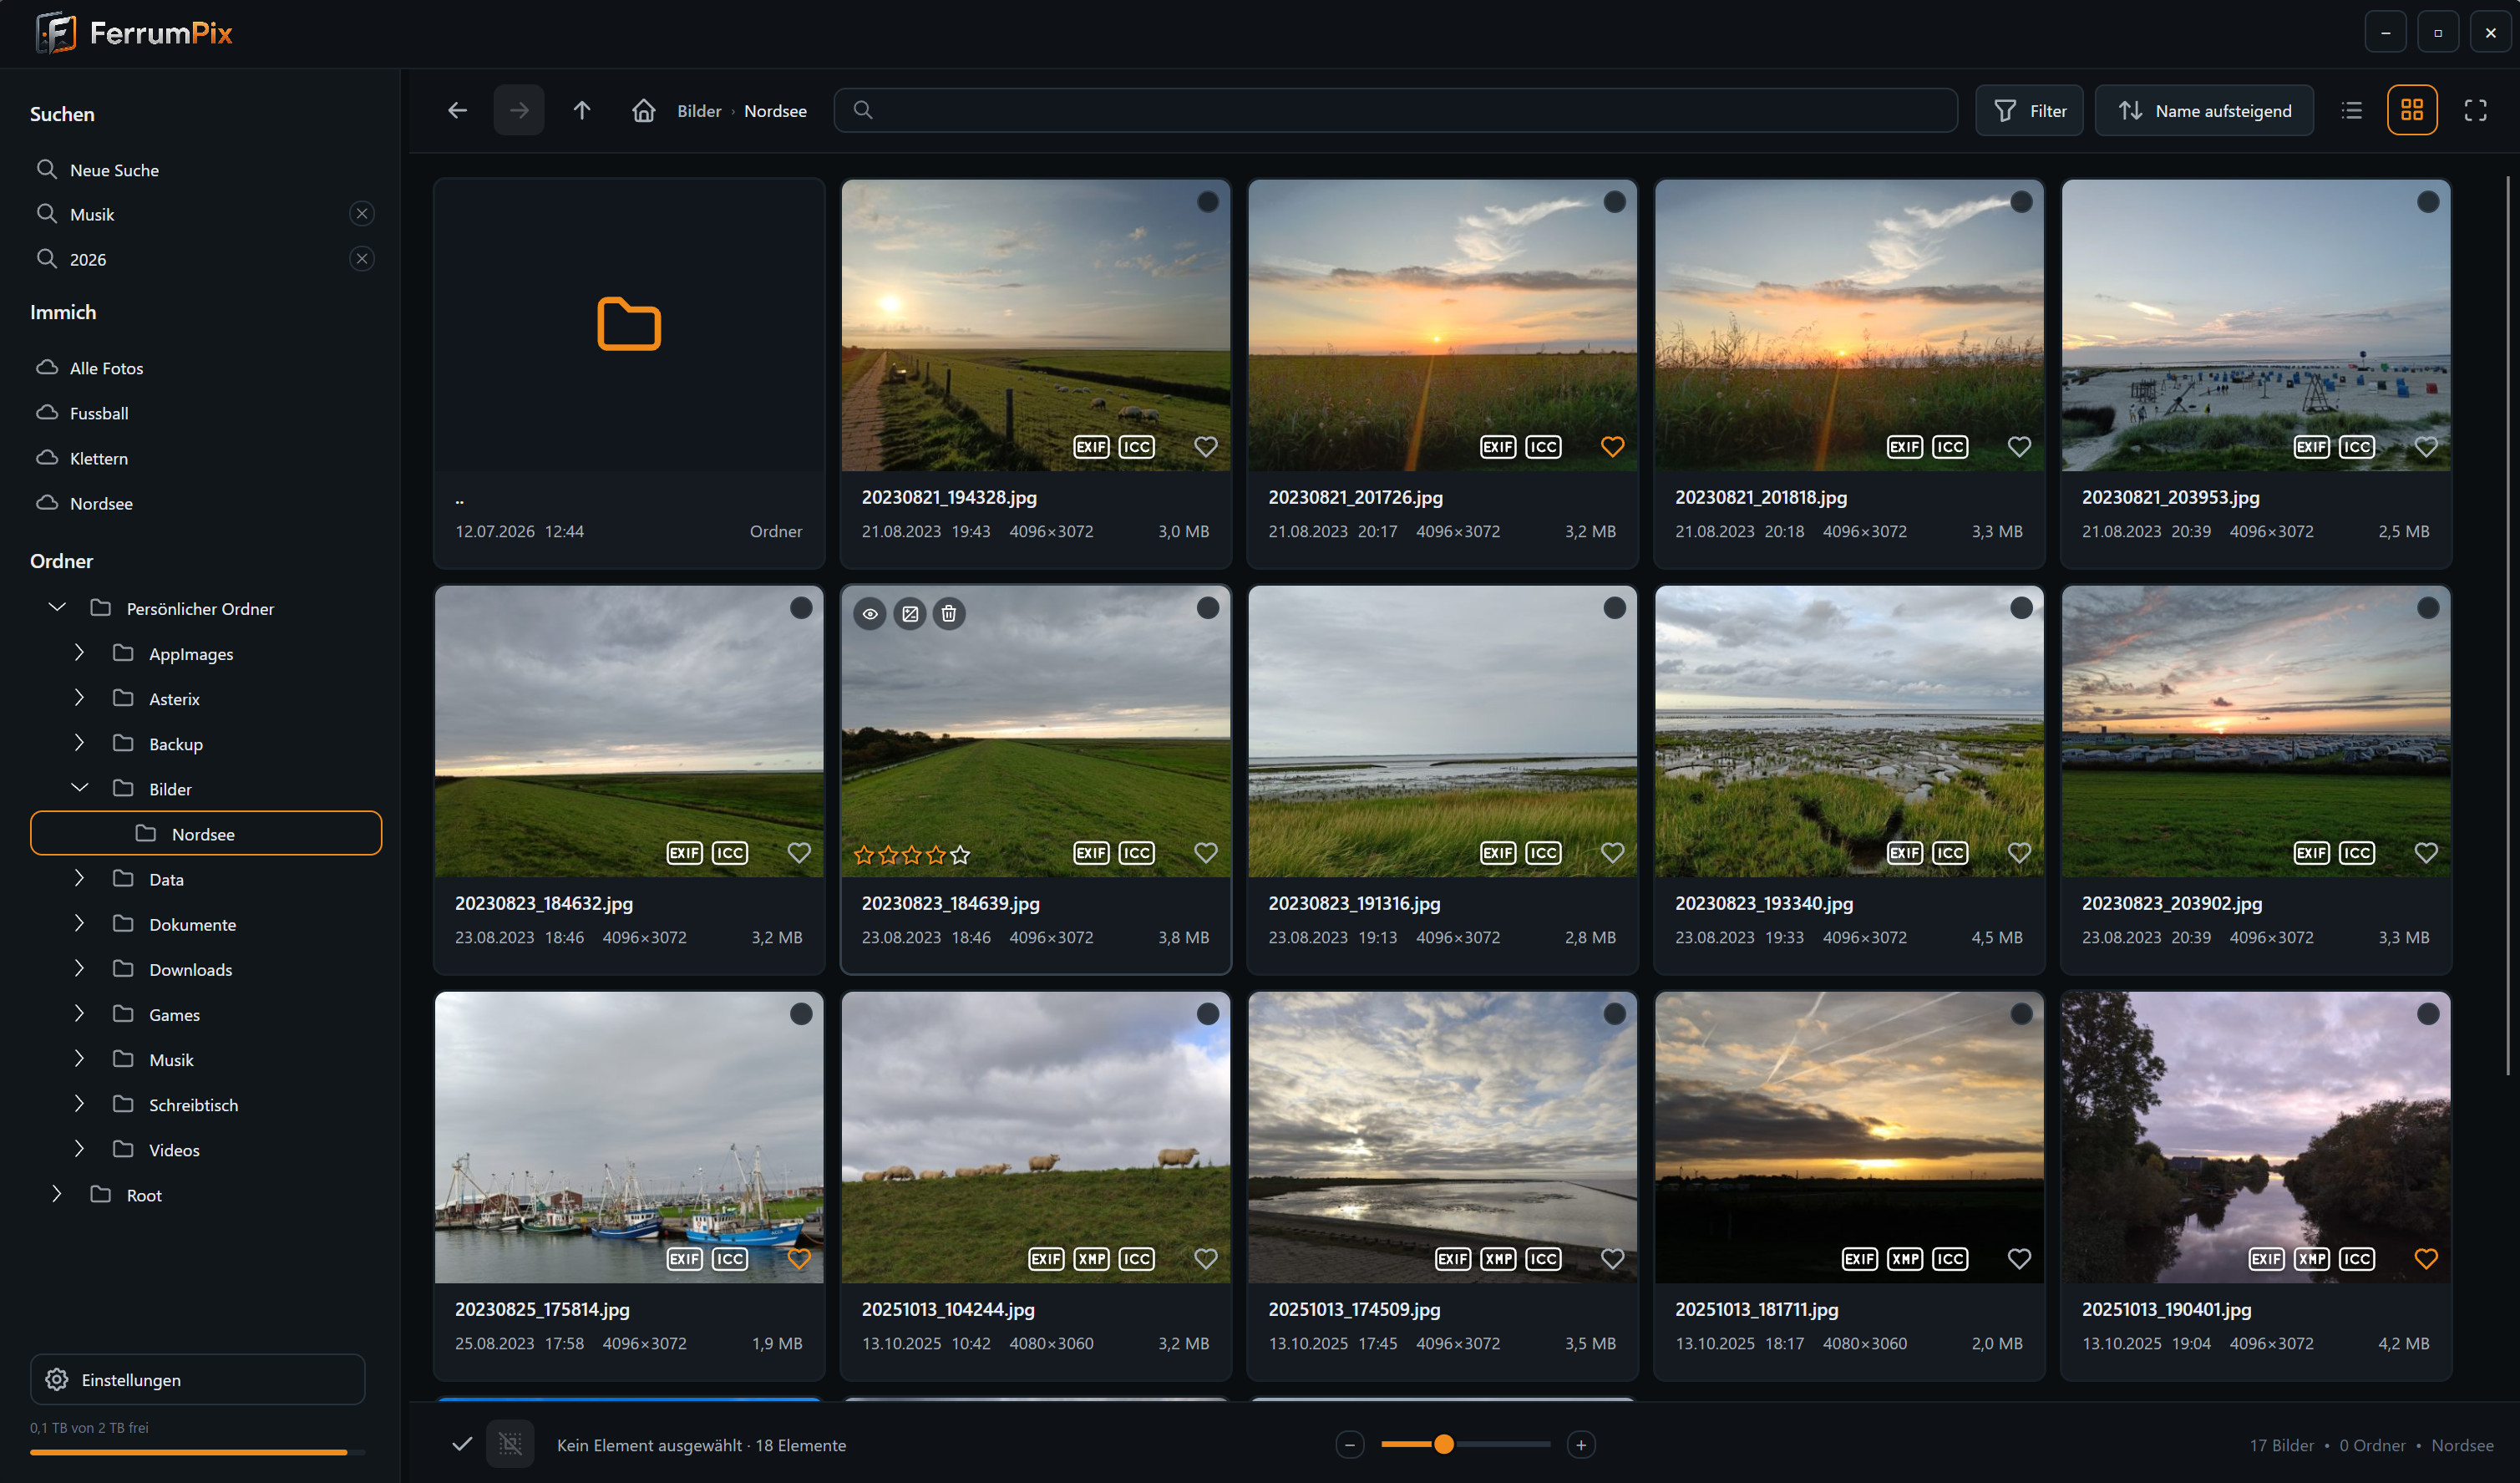This screenshot has width=2520, height=1483.
Task: Unfavorite 20230825_175814.jpg
Action: coord(799,1259)
